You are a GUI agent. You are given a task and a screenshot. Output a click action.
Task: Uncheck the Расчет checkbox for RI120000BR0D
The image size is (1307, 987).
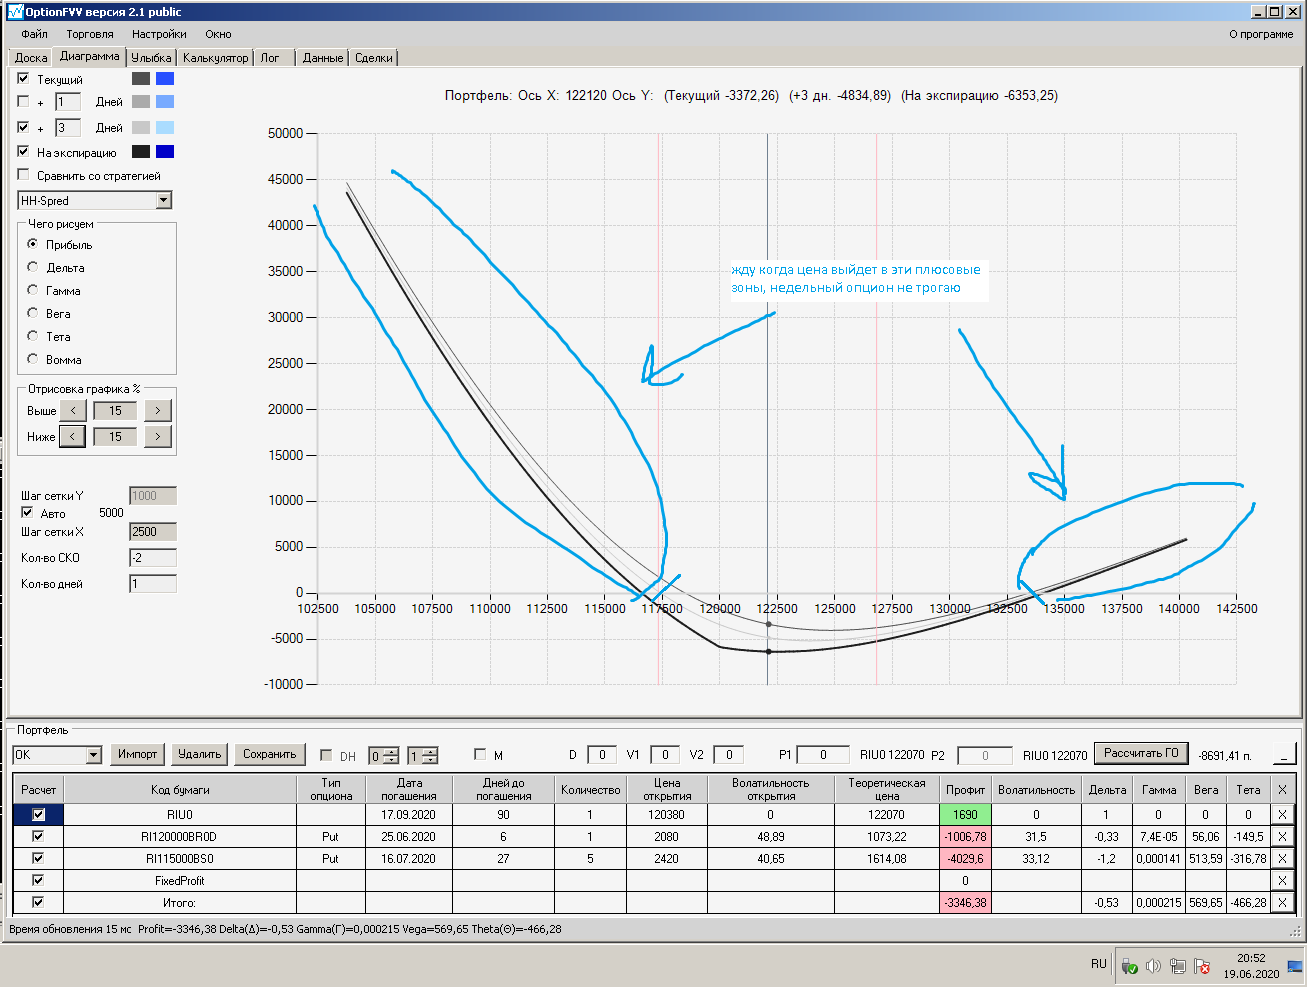39,836
